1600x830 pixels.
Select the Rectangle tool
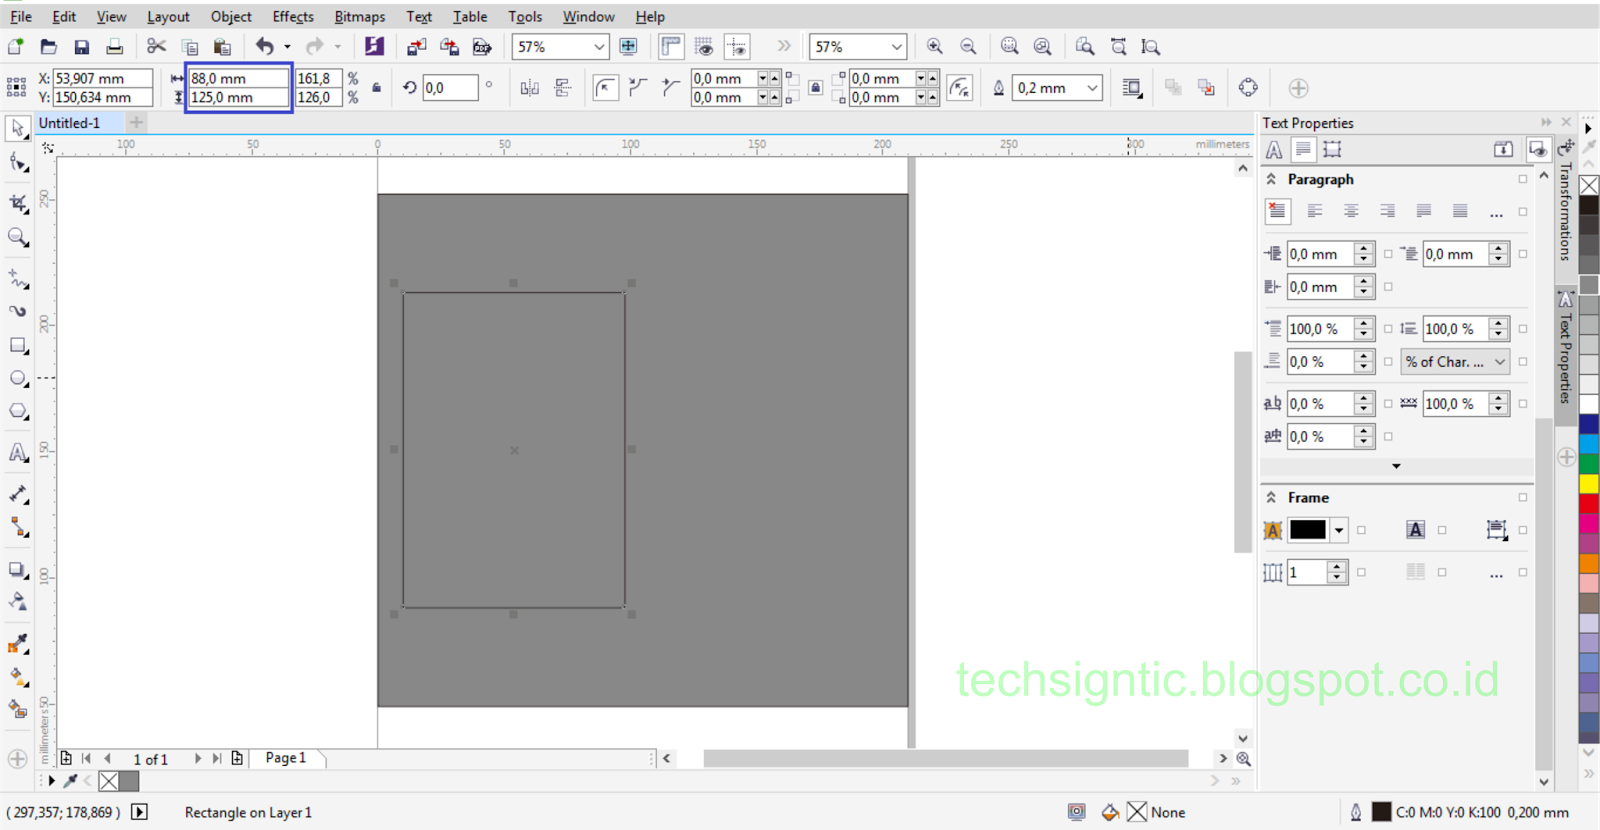tap(18, 345)
